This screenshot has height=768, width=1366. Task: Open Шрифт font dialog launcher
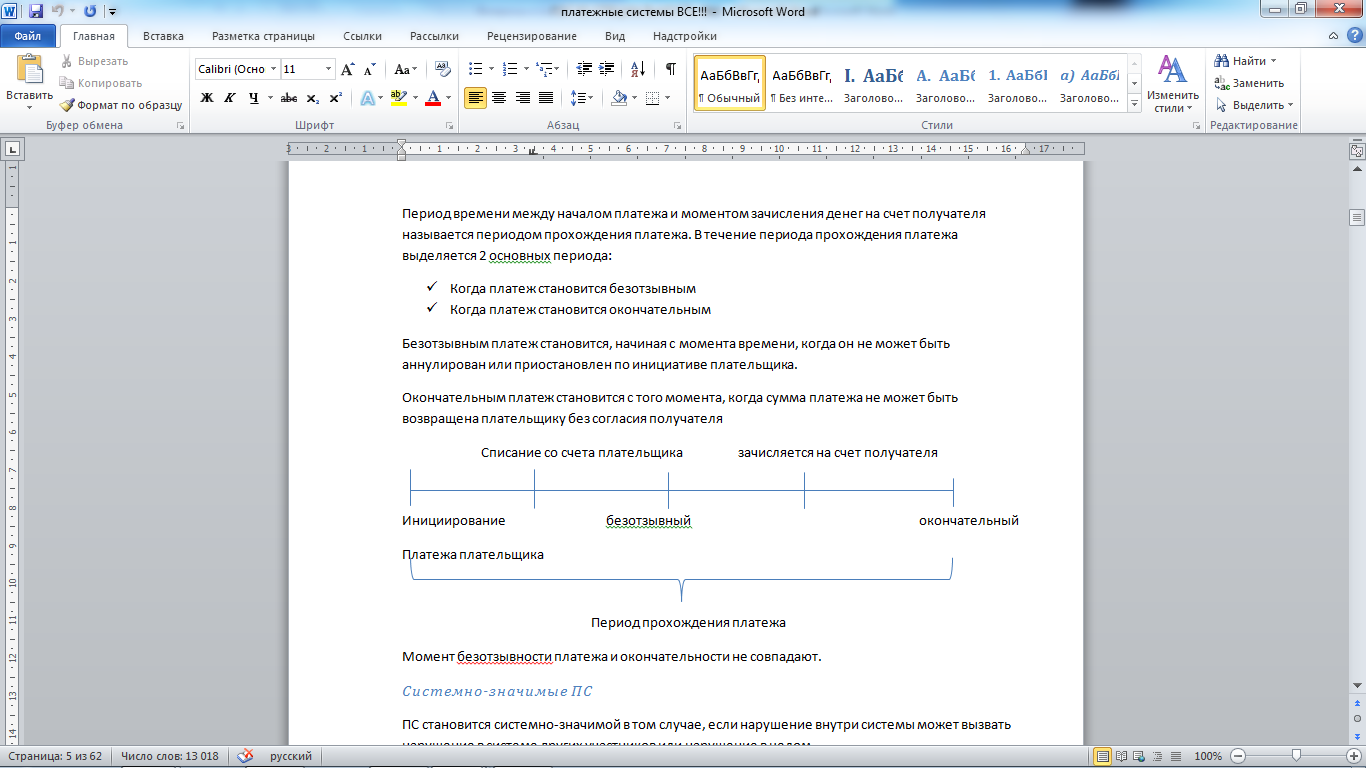coord(449,126)
